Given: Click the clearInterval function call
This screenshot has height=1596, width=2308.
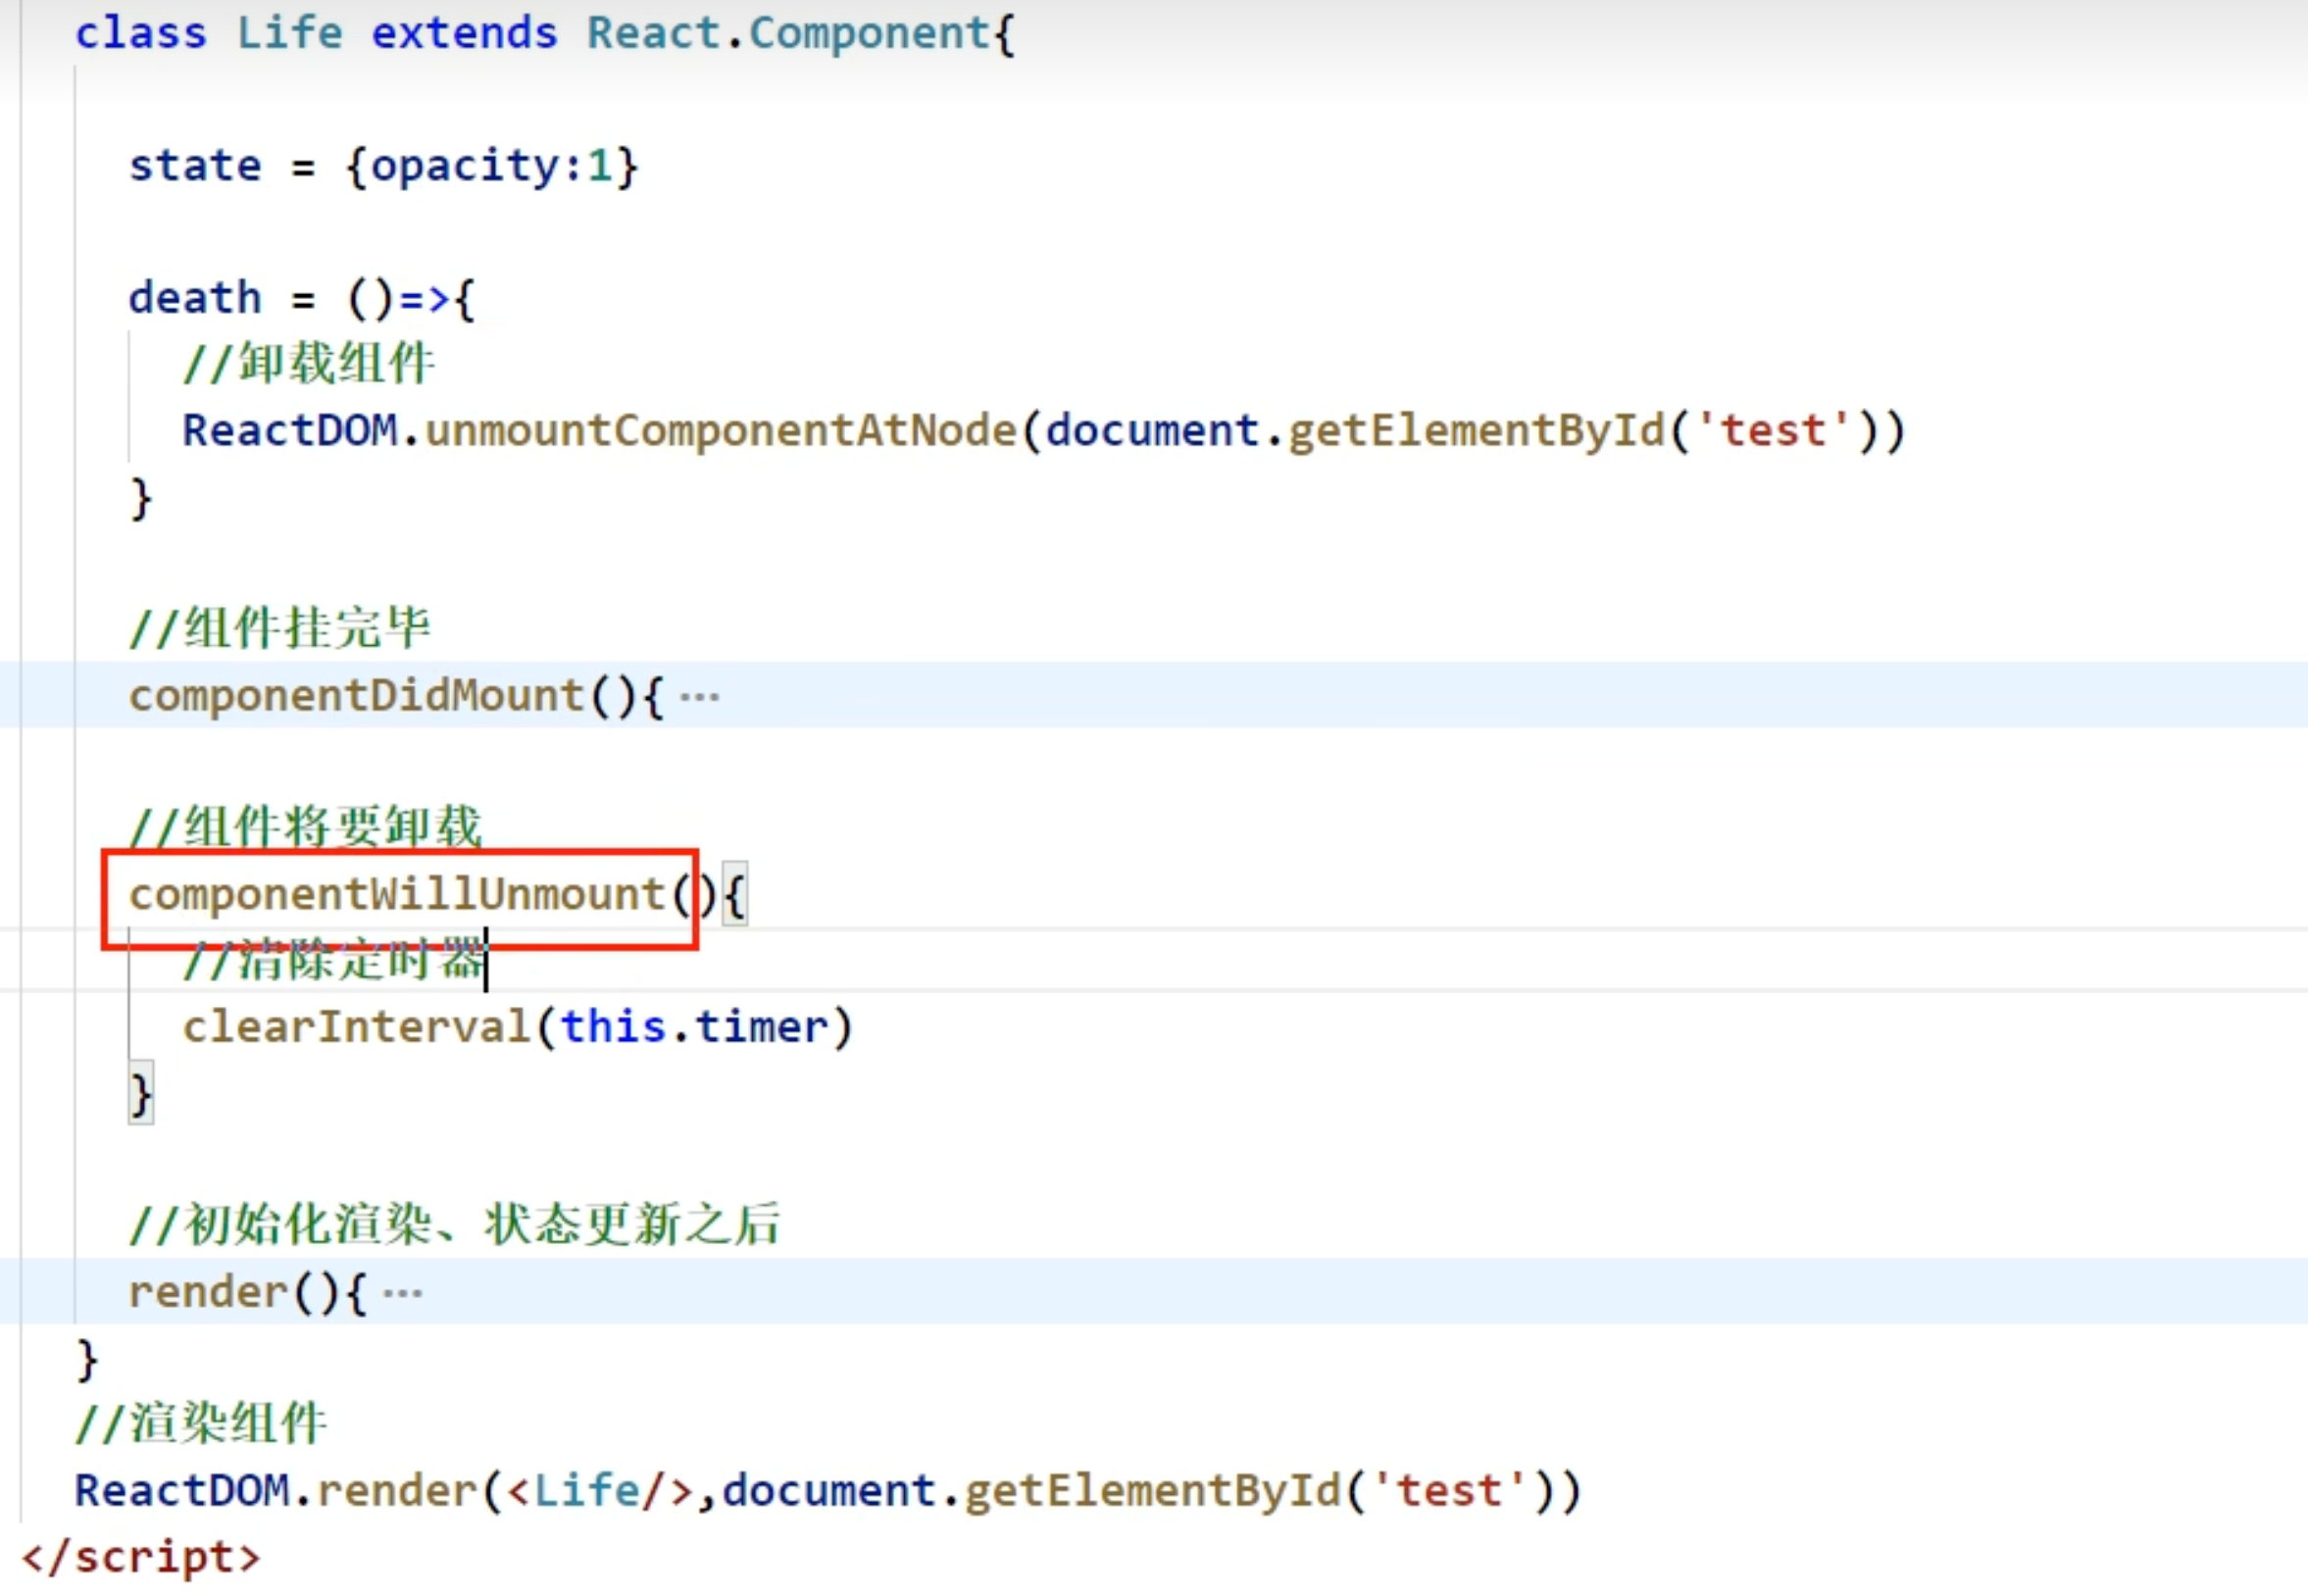Looking at the screenshot, I should pos(356,1028).
